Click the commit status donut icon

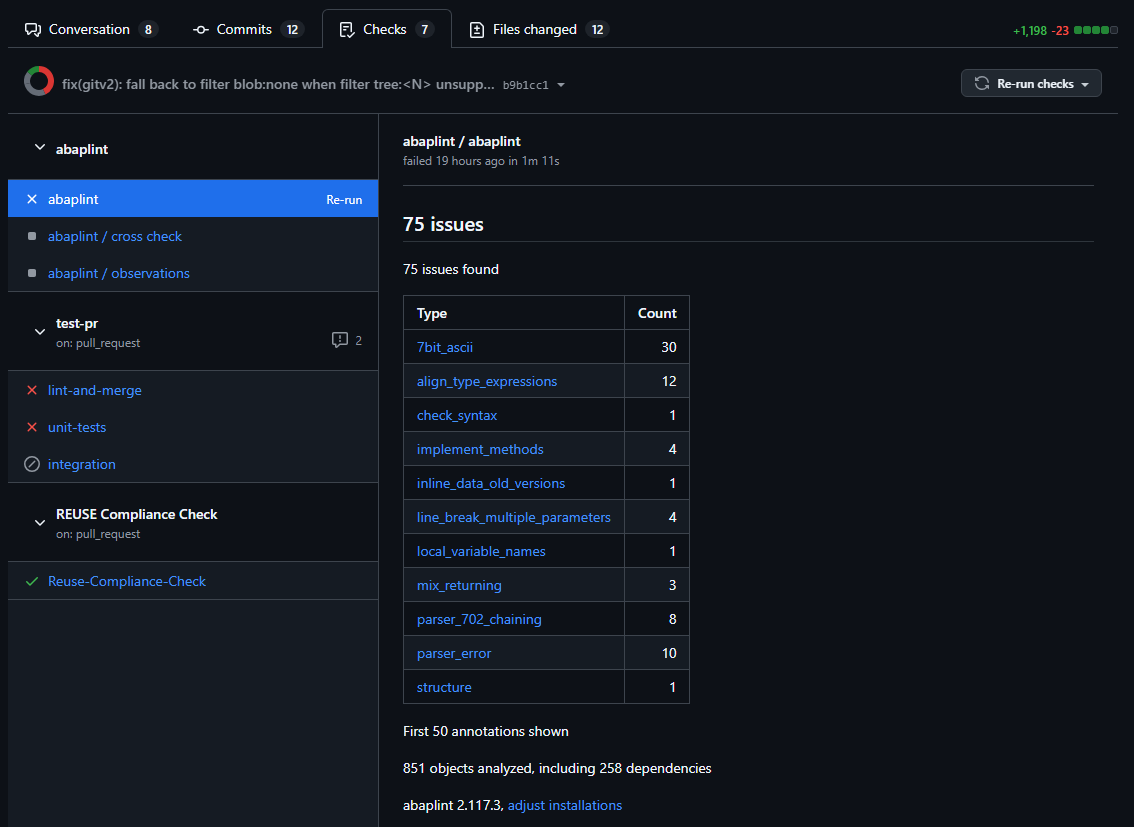[39, 81]
